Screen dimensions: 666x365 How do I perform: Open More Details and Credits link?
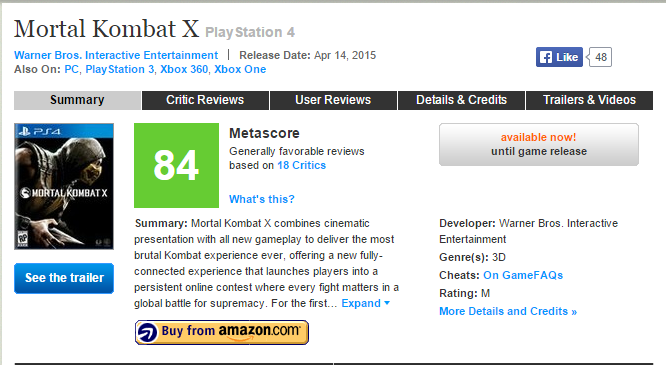click(x=508, y=311)
